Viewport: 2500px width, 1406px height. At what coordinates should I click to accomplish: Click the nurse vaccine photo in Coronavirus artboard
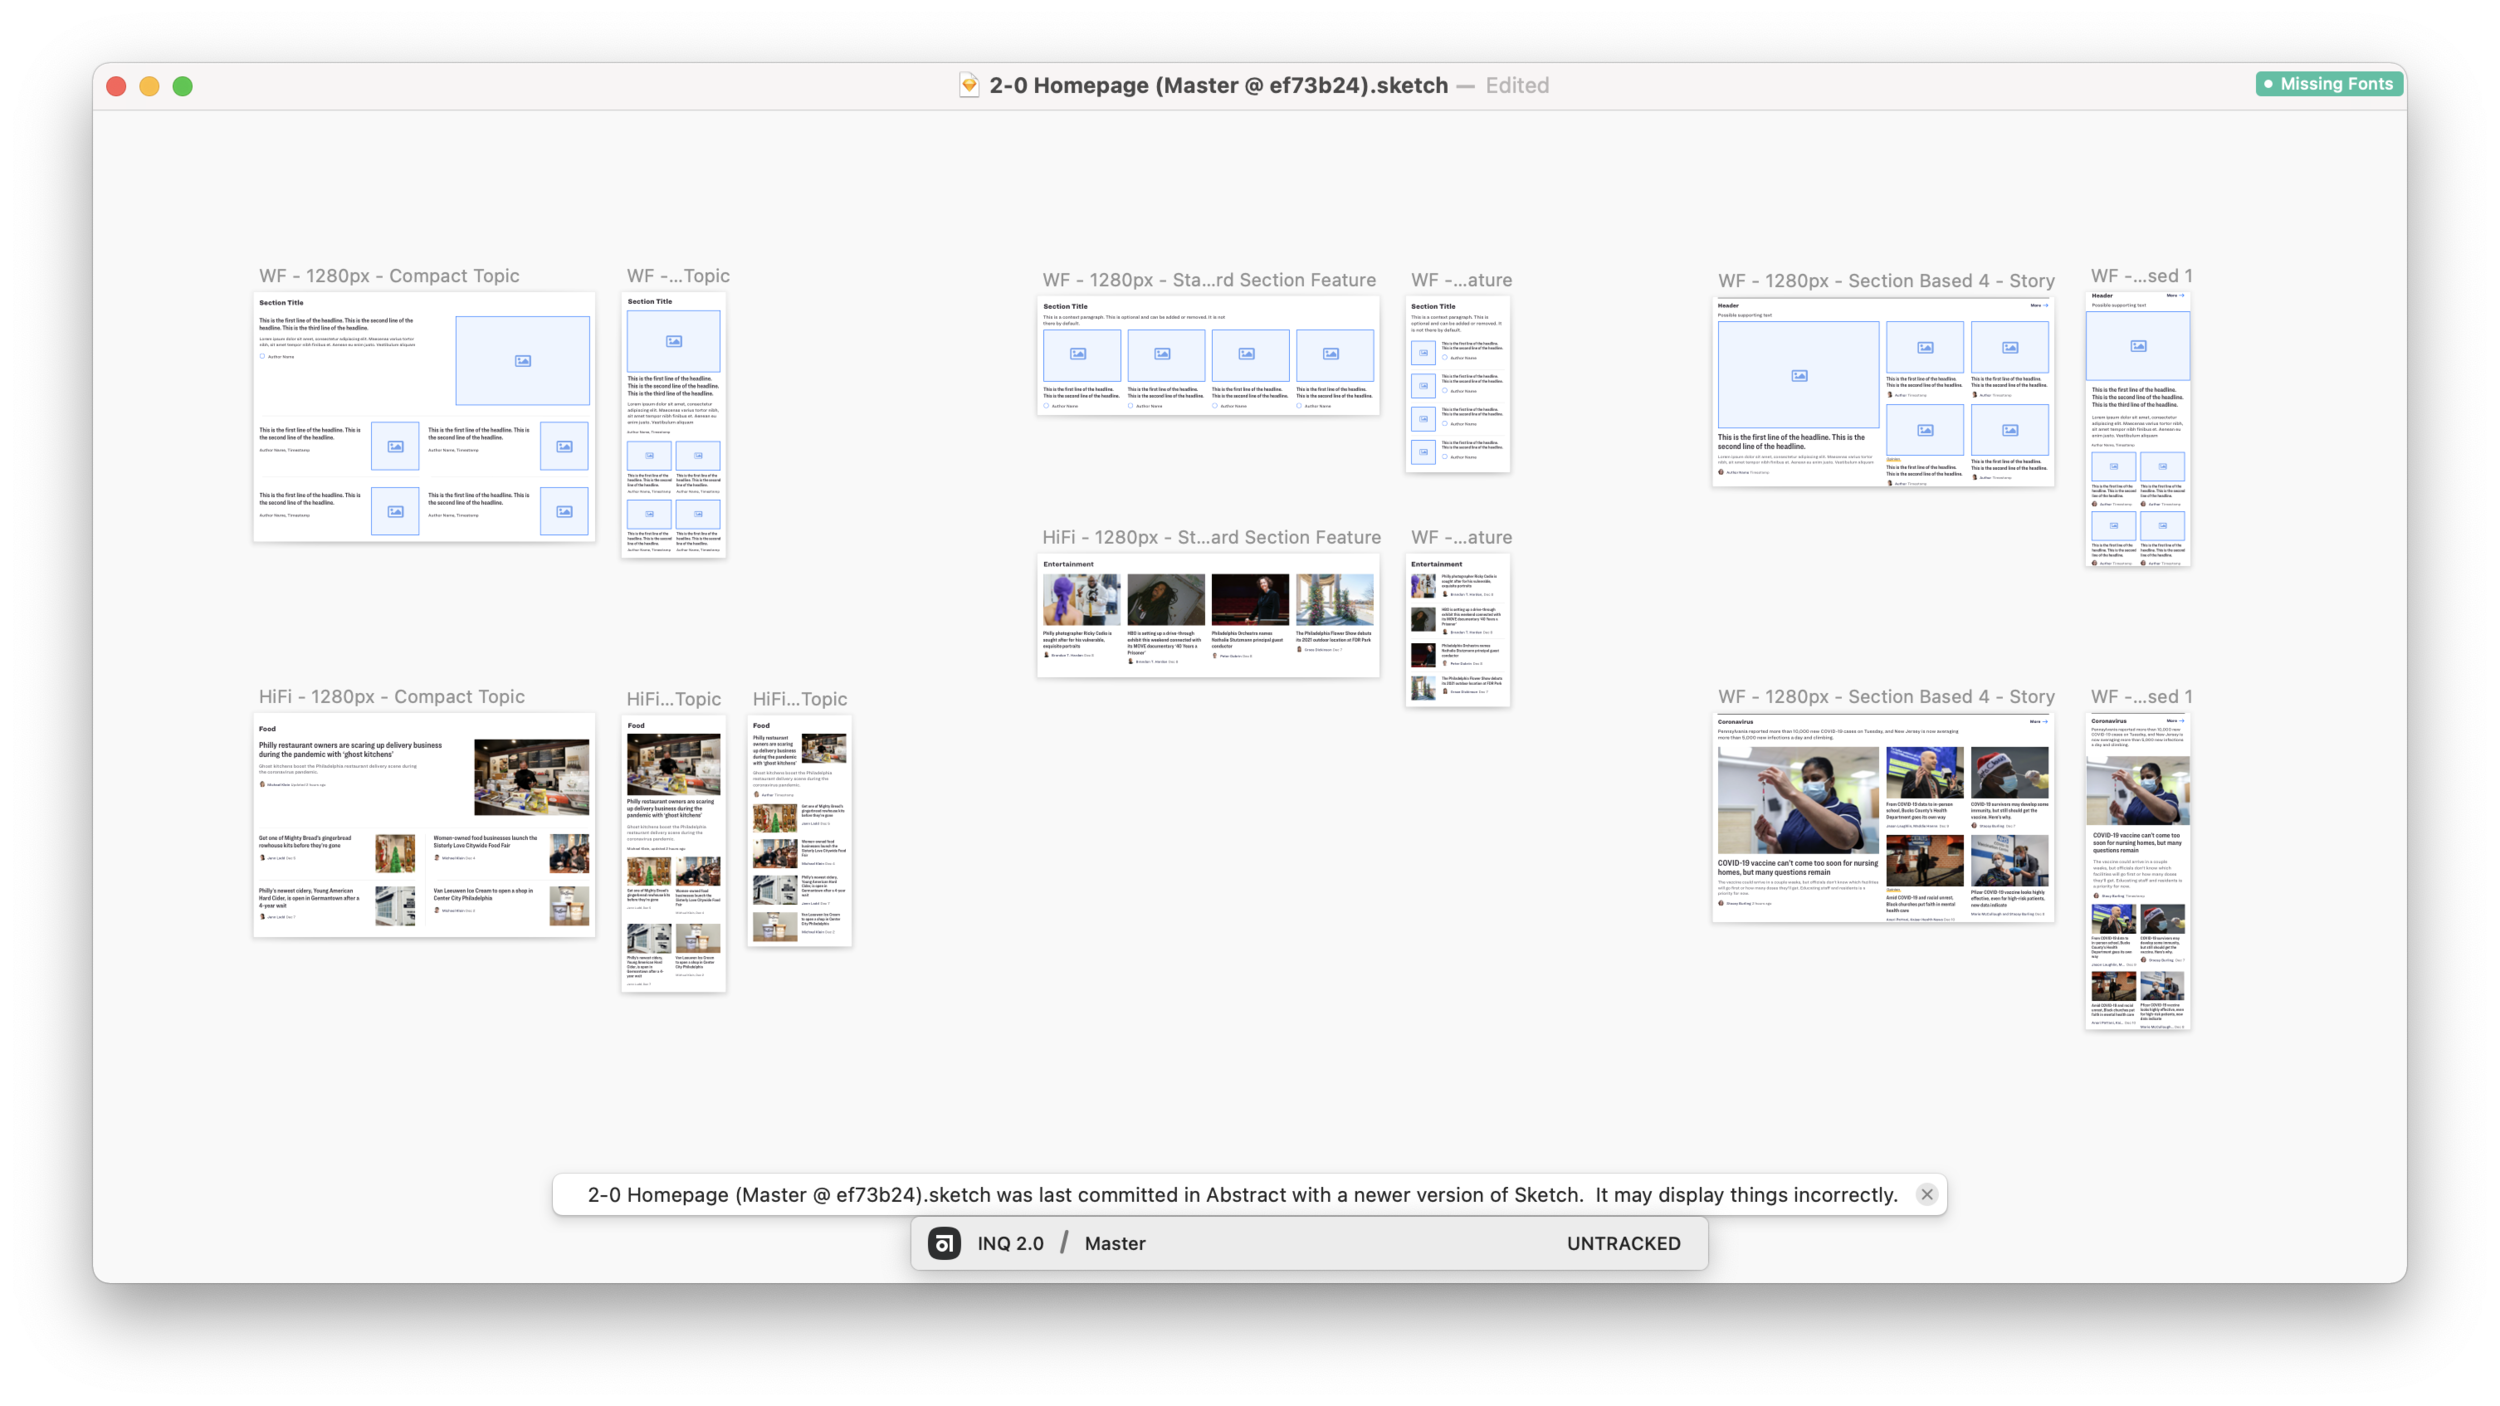1797,799
